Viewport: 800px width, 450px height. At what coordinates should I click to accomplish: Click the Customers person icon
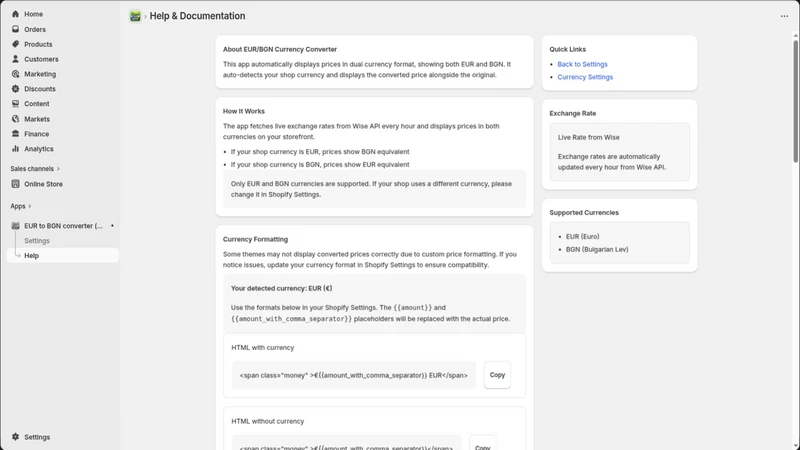click(x=15, y=59)
